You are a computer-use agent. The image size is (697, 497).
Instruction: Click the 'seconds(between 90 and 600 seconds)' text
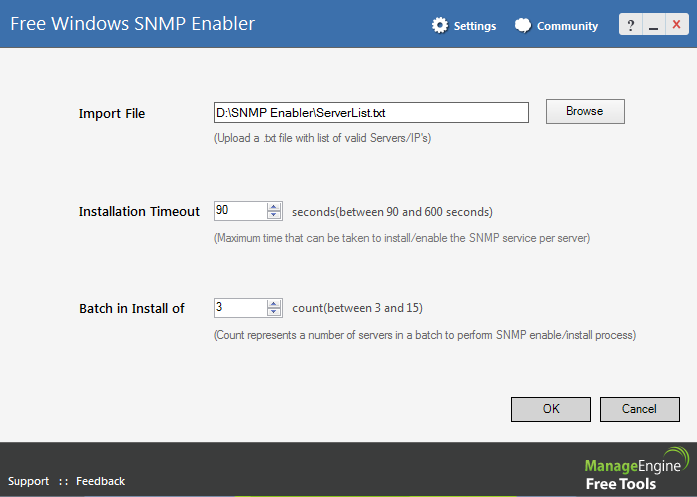pos(392,212)
